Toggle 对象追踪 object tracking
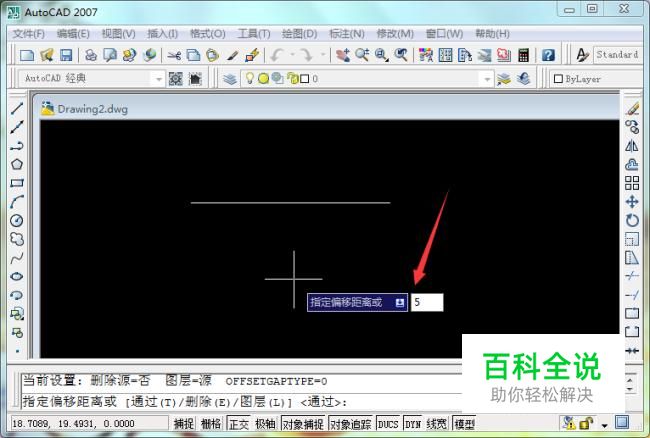650x438 pixels. point(351,423)
